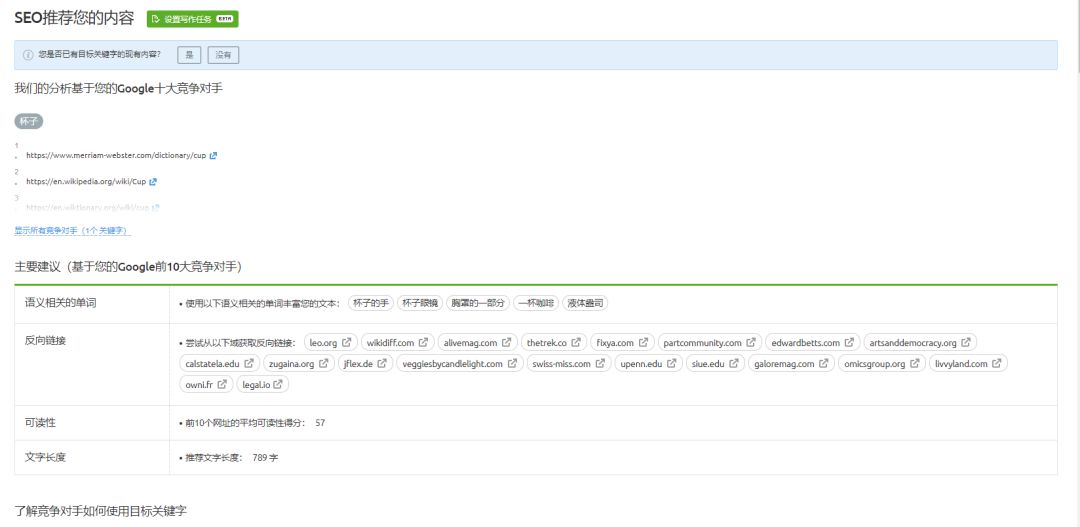This screenshot has width=1080, height=527.
Task: Open external link icon for en.wikipedia.org URL
Action: pos(153,182)
